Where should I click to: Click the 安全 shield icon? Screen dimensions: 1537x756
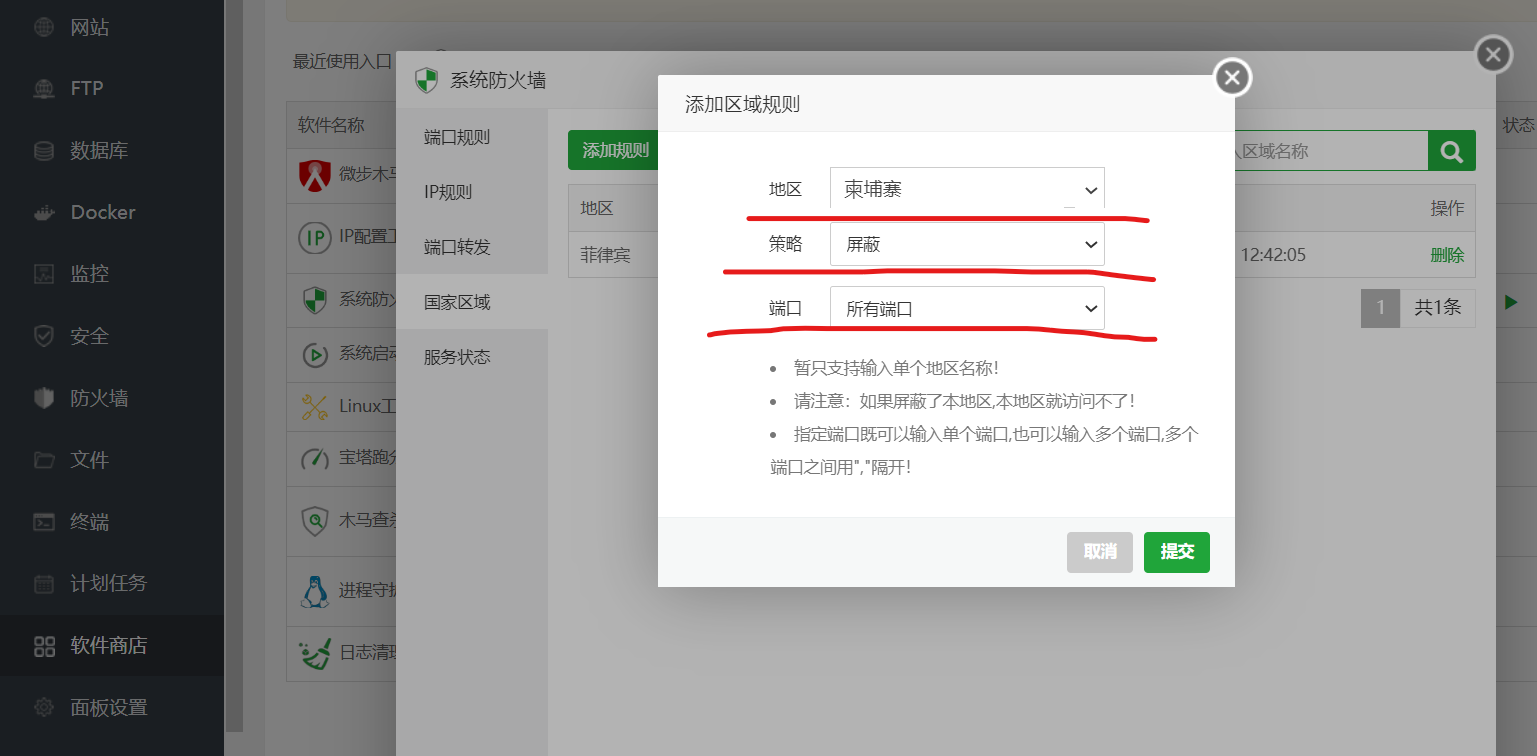(44, 336)
